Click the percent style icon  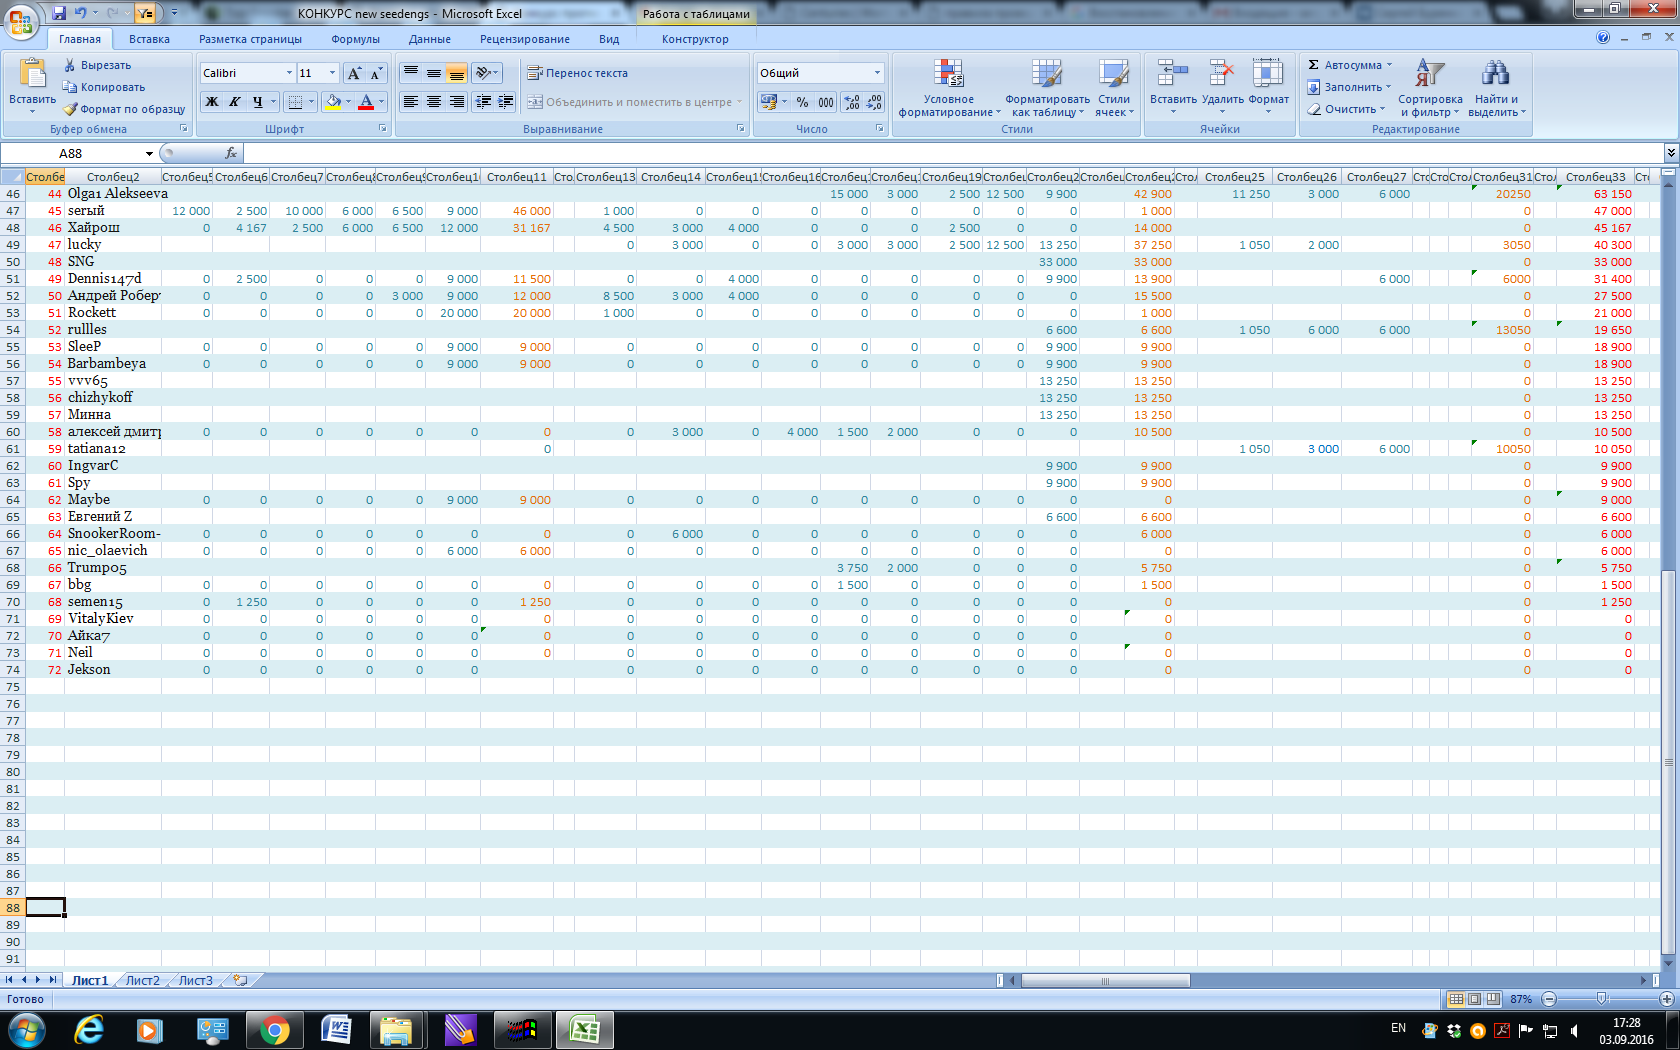(802, 102)
